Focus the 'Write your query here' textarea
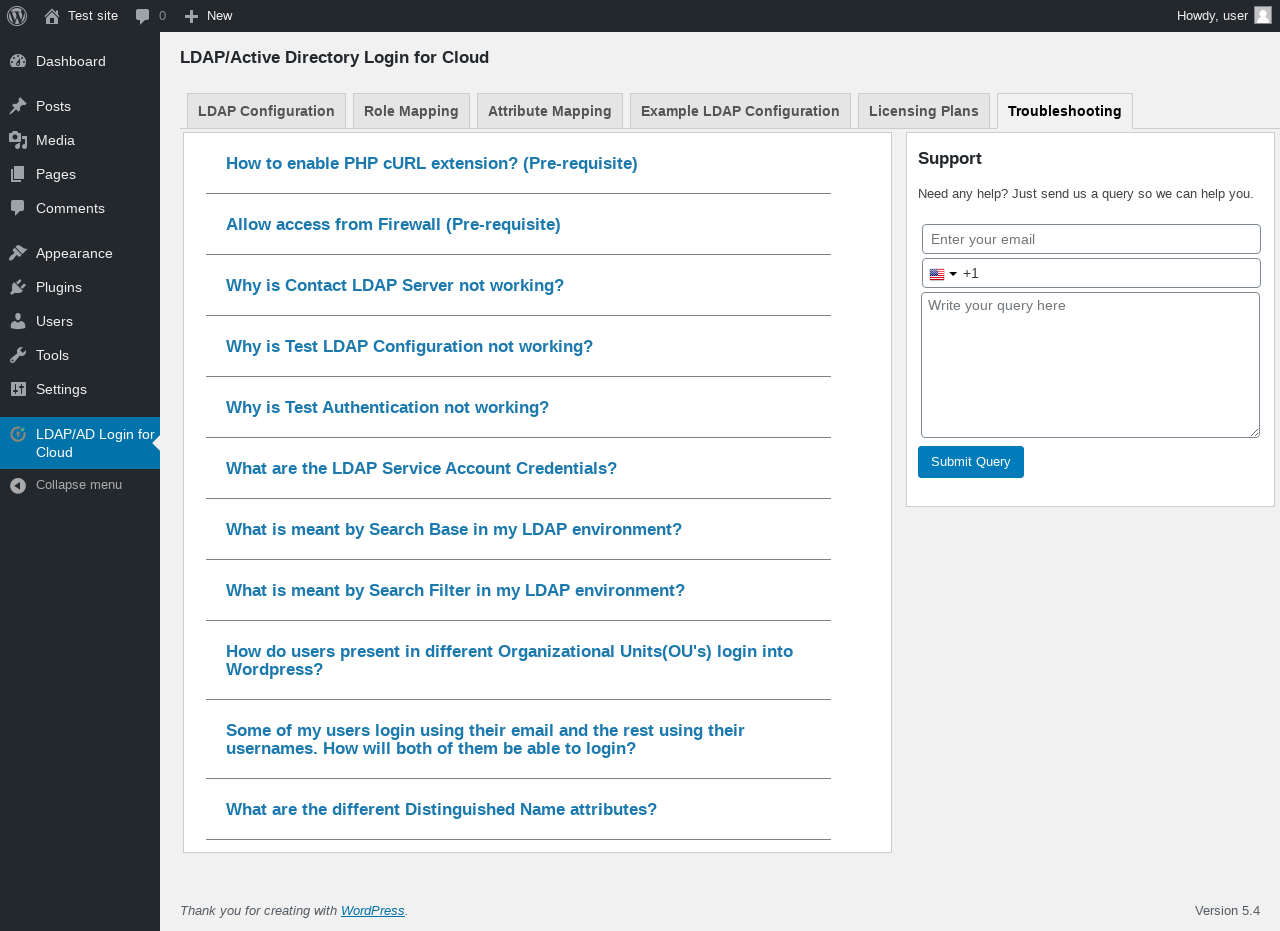 coord(1089,365)
